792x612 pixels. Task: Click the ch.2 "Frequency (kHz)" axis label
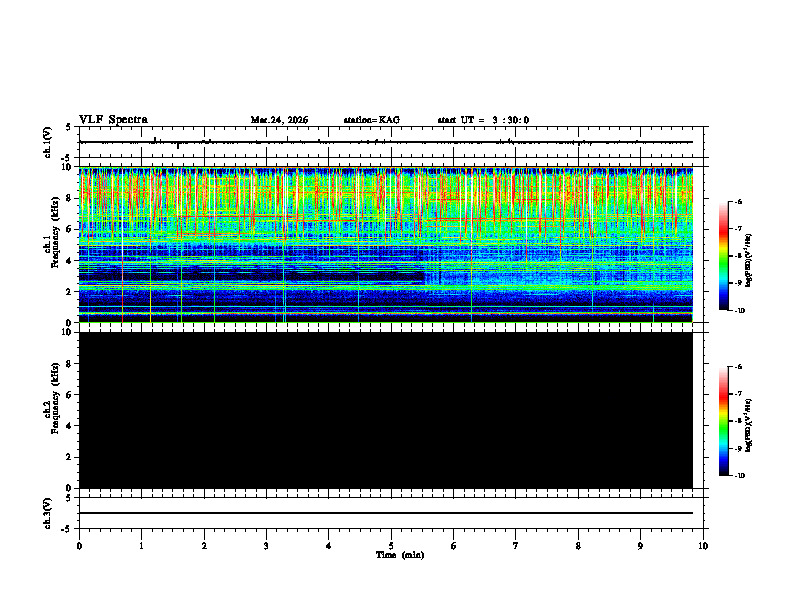coord(55,397)
